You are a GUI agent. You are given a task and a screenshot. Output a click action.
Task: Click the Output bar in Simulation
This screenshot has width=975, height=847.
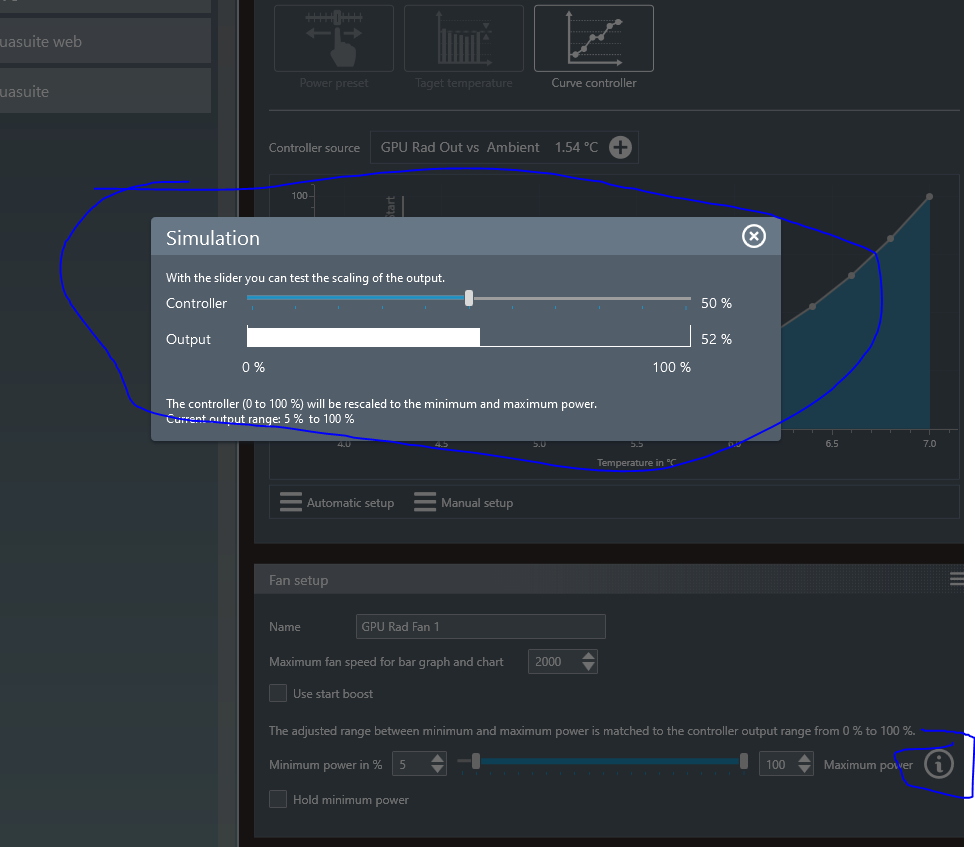coord(469,336)
